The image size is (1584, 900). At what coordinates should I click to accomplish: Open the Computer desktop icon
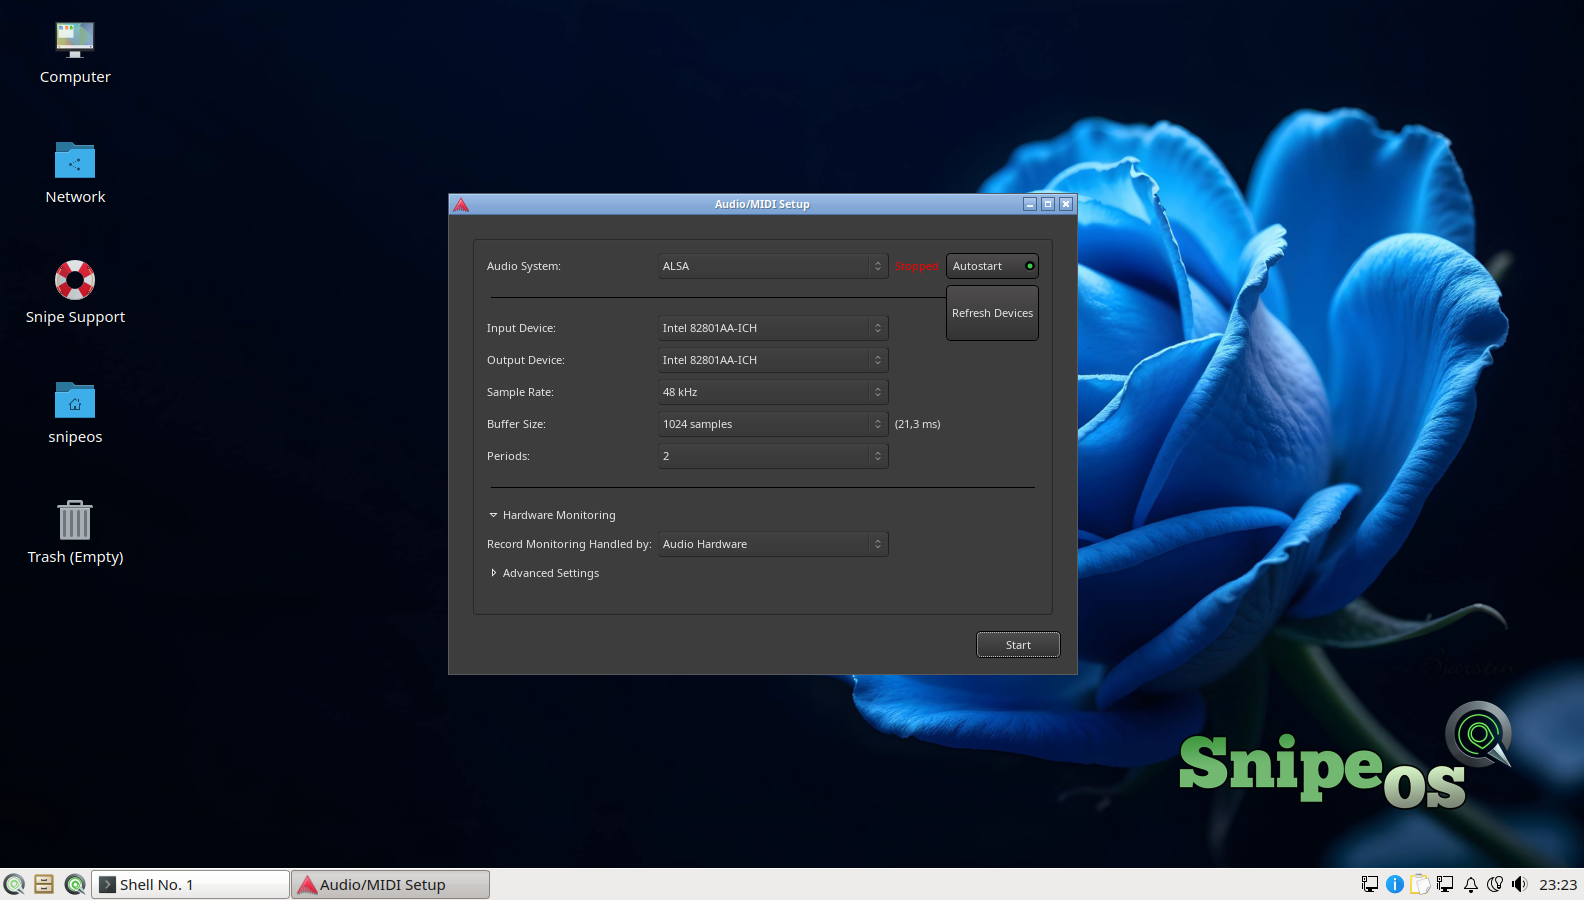(x=75, y=41)
